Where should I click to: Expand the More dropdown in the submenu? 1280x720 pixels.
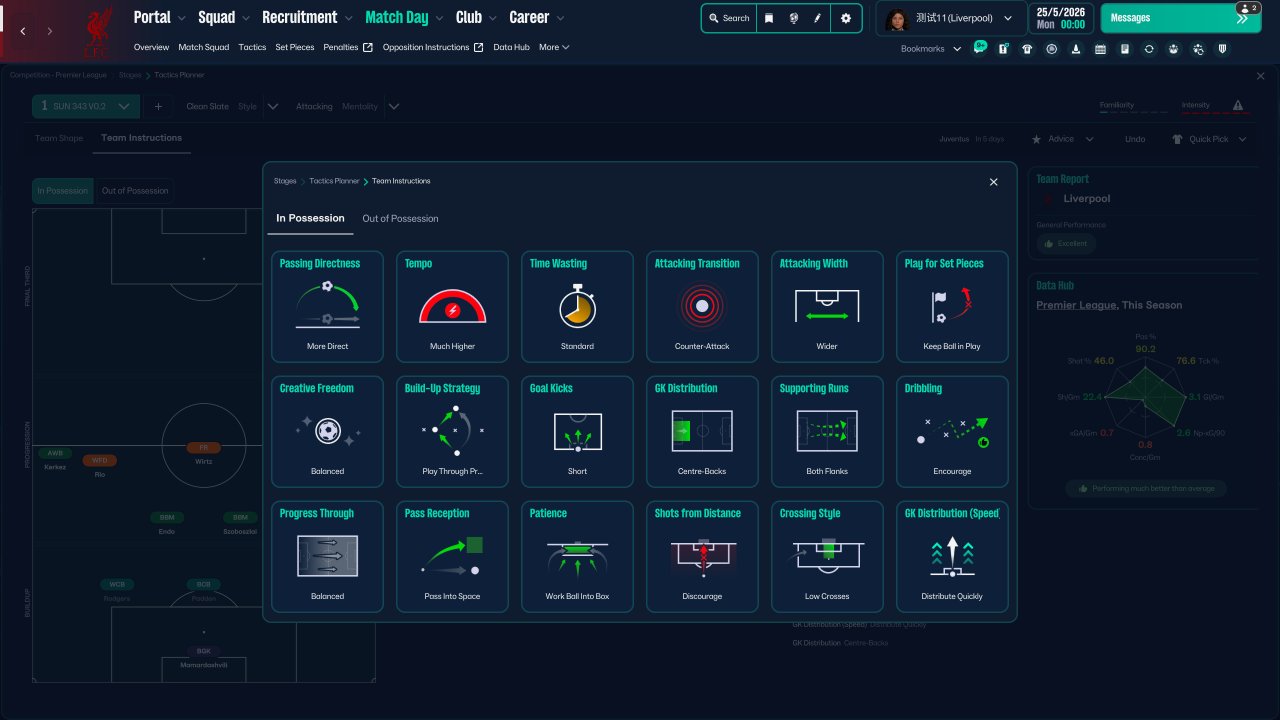[x=554, y=47]
